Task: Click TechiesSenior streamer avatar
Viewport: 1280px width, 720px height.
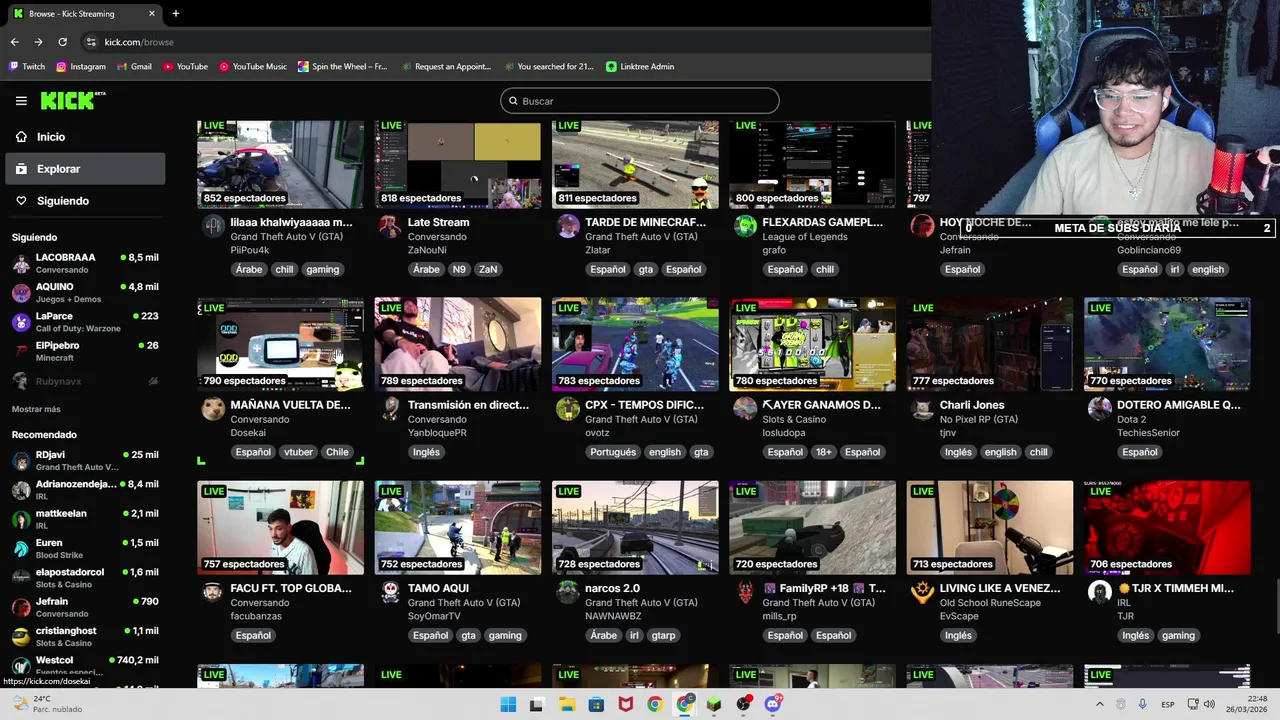Action: pyautogui.click(x=1100, y=408)
